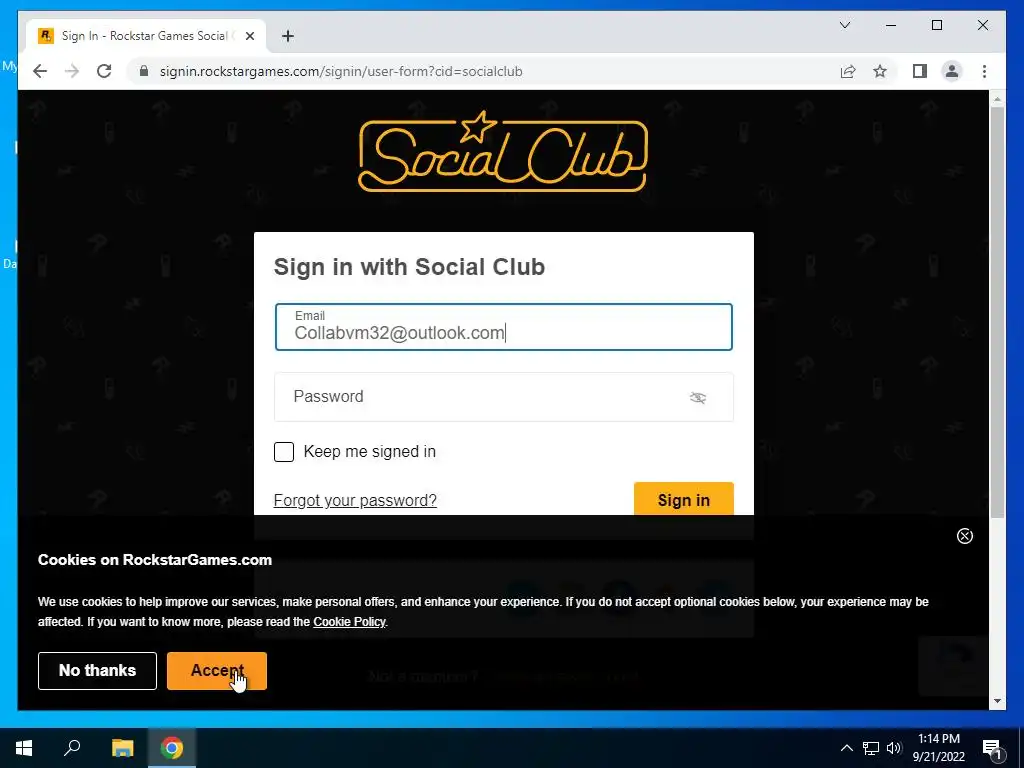Image resolution: width=1024 pixels, height=768 pixels.
Task: Toggle password visibility eye icon
Action: (697, 397)
